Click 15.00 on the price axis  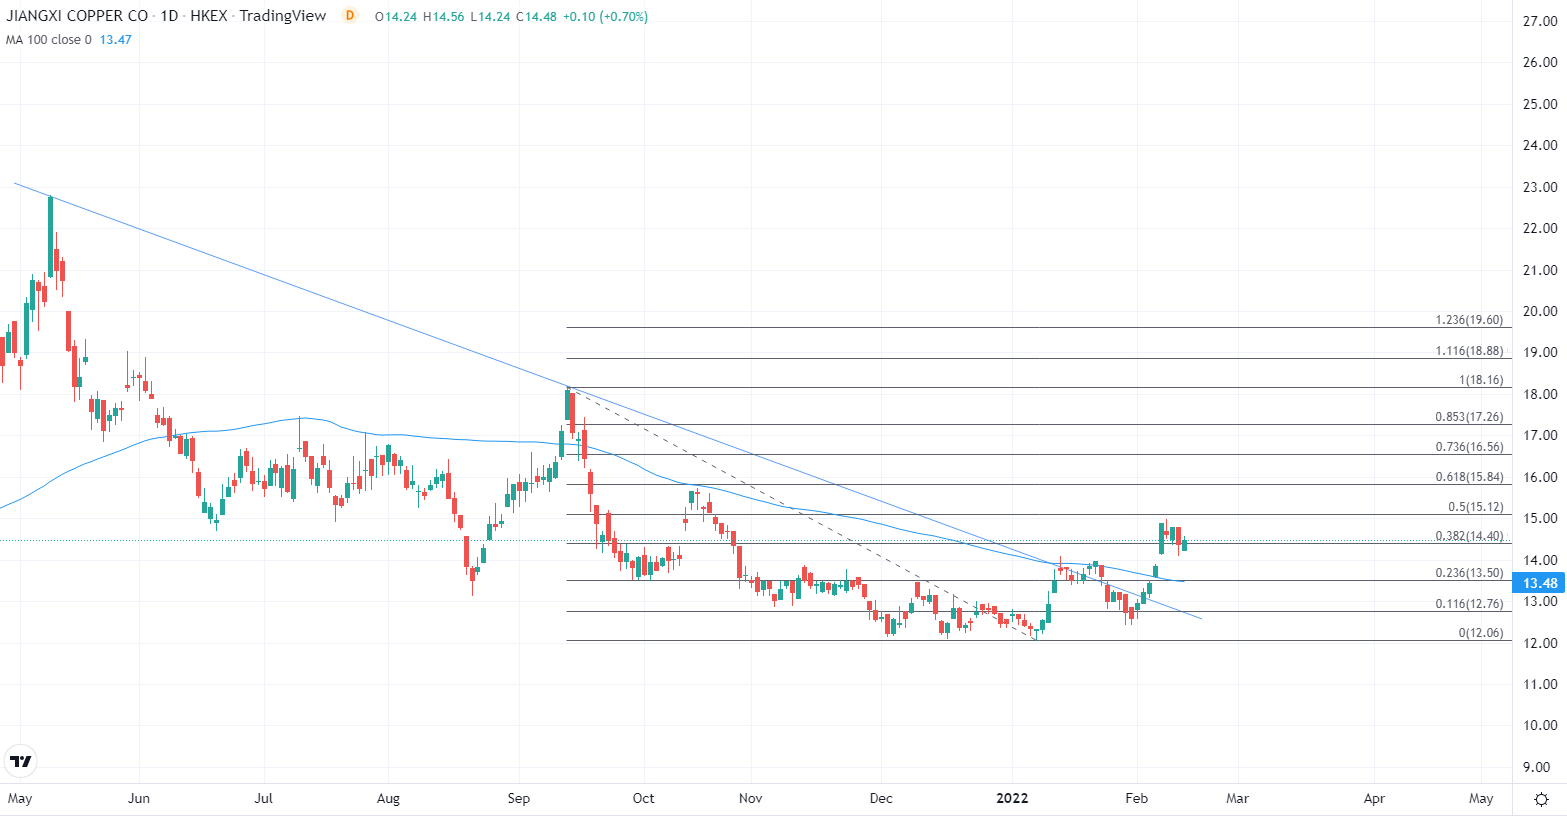pyautogui.click(x=1540, y=518)
